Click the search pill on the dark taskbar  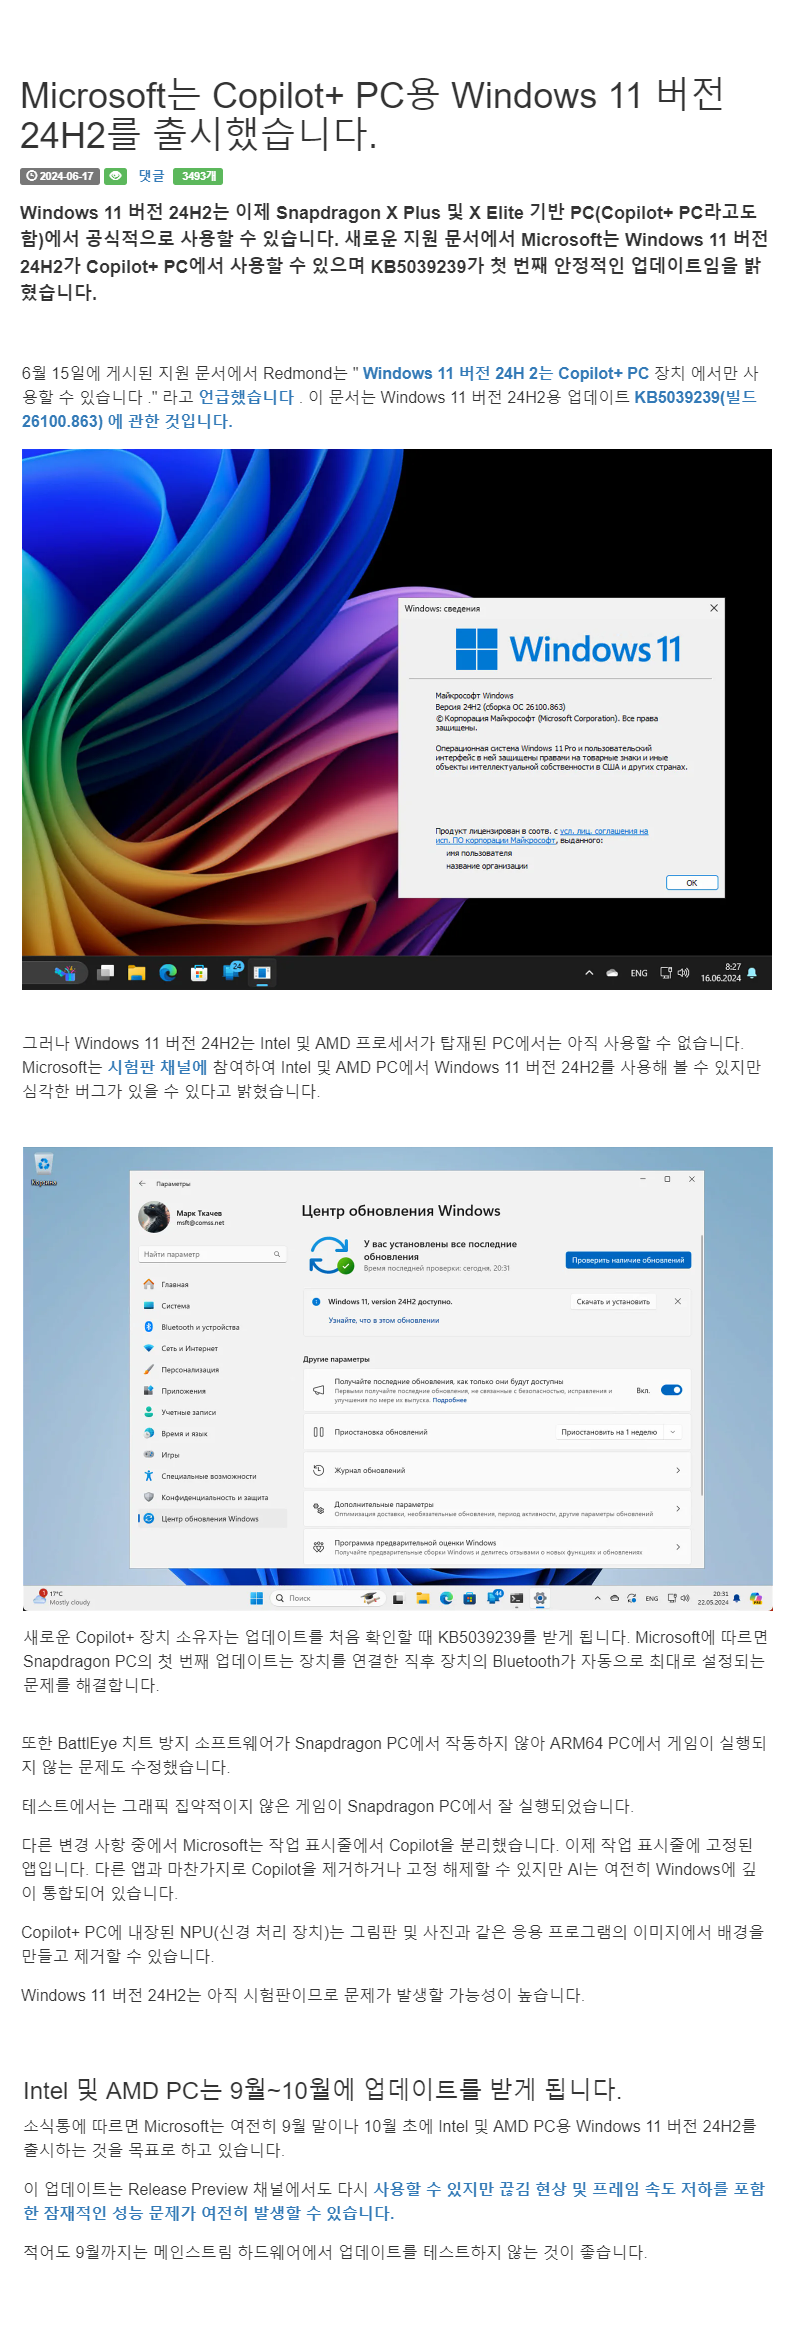pyautogui.click(x=55, y=973)
